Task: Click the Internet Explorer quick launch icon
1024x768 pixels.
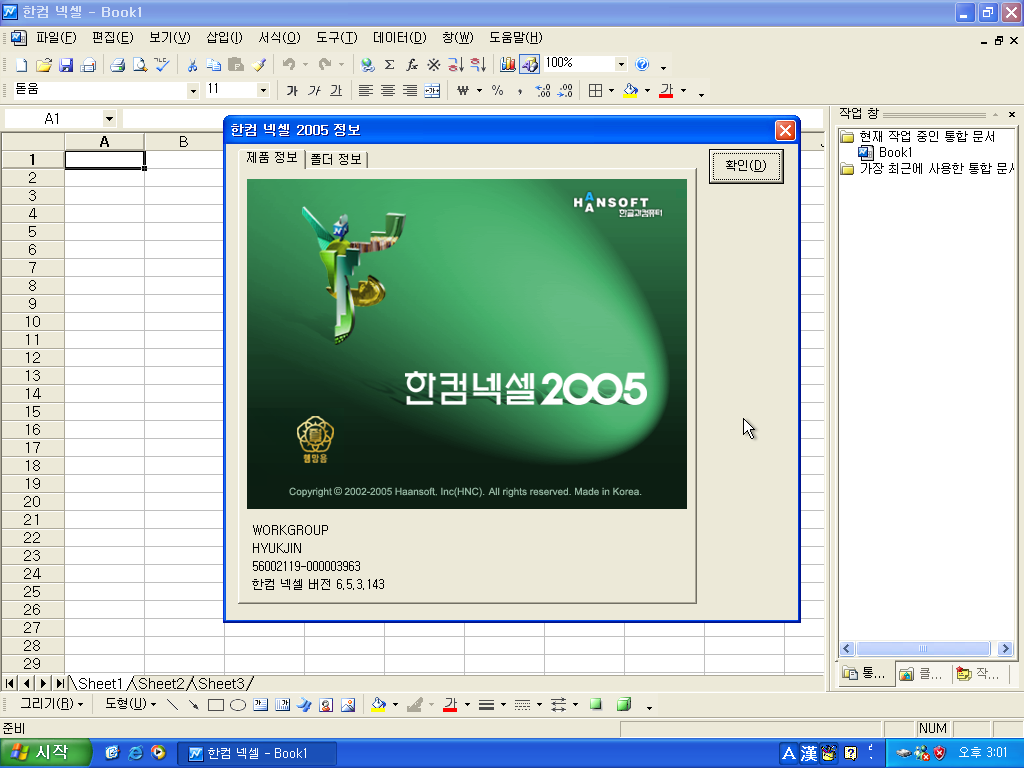Action: (x=135, y=753)
